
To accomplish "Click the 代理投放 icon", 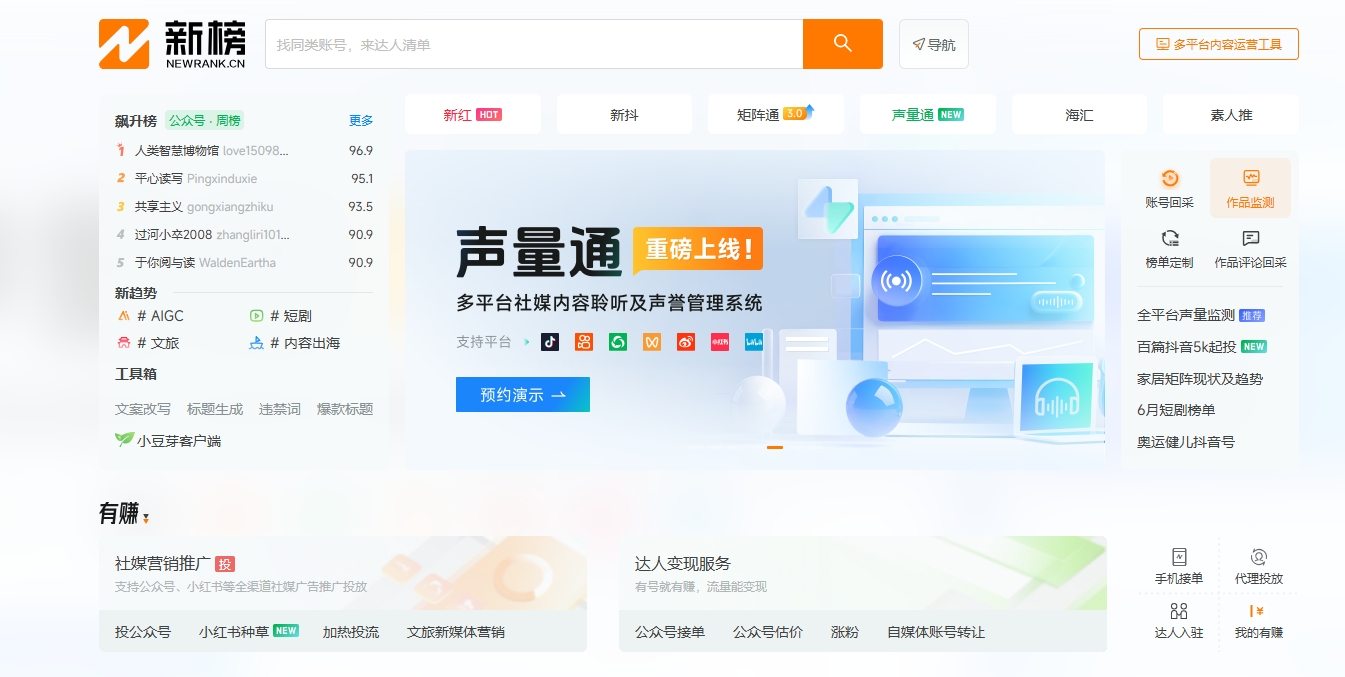I will [1258, 557].
